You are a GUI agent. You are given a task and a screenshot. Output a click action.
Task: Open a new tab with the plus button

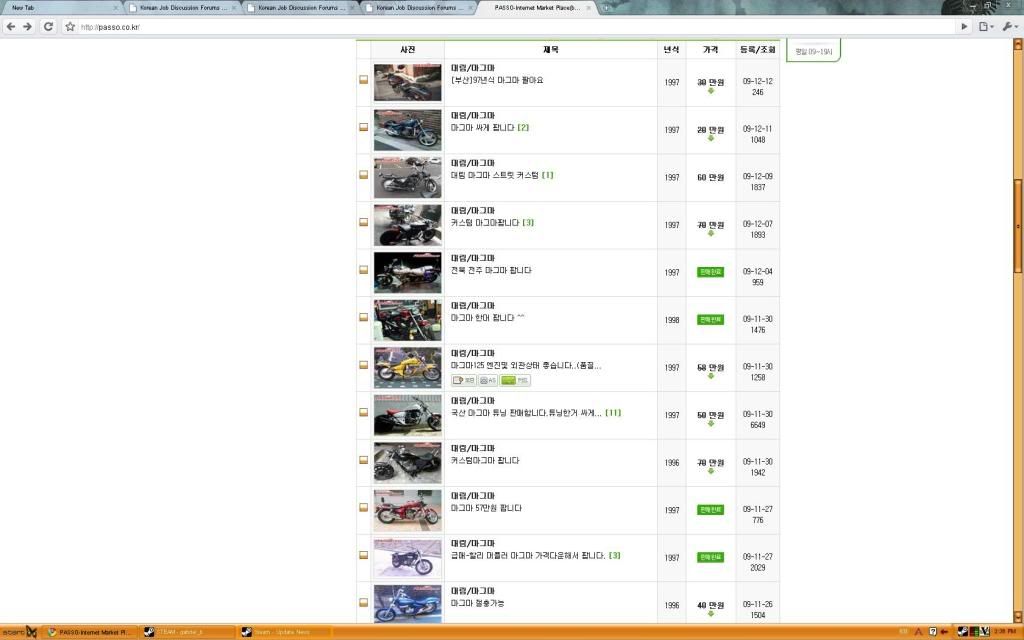pos(606,8)
